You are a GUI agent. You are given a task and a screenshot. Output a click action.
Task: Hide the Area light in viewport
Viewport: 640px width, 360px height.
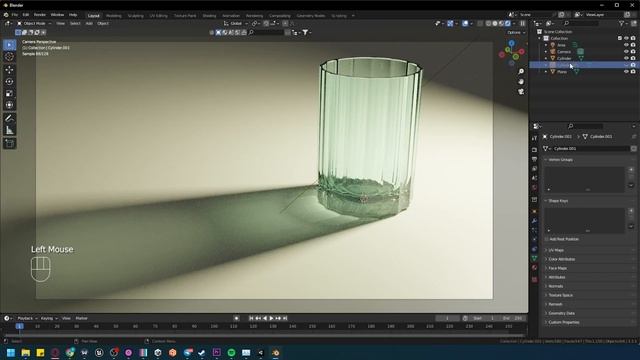coord(626,45)
